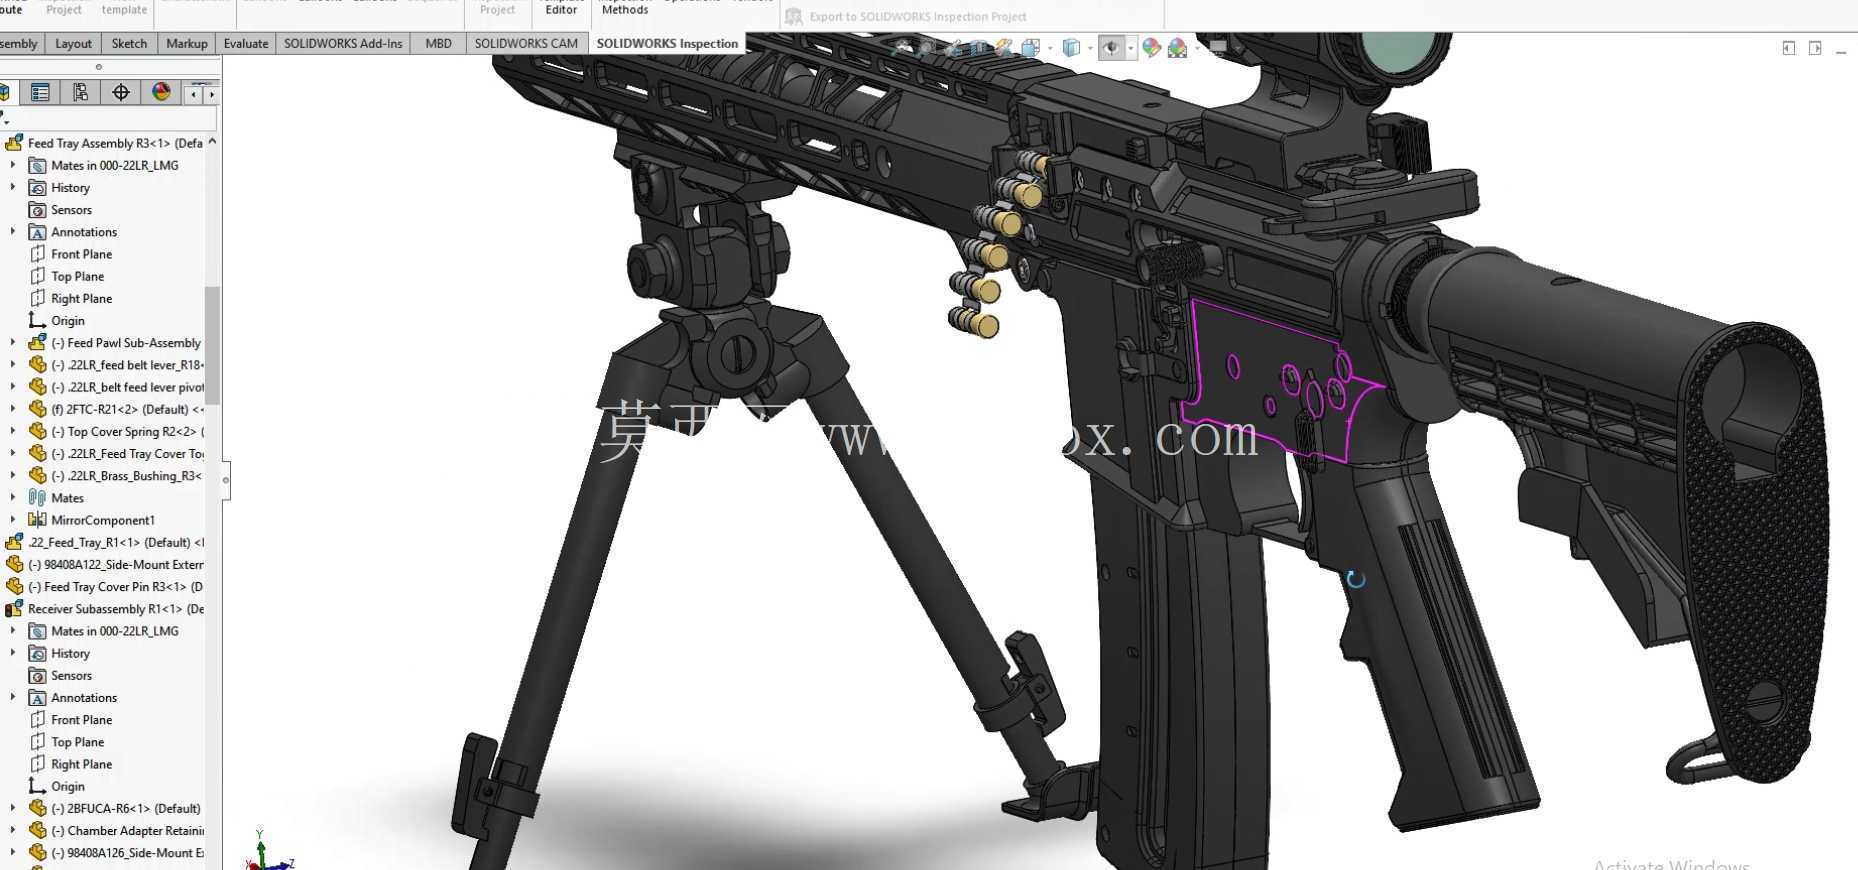
Task: Open View Orientation dropdown arrow
Action: click(1050, 48)
